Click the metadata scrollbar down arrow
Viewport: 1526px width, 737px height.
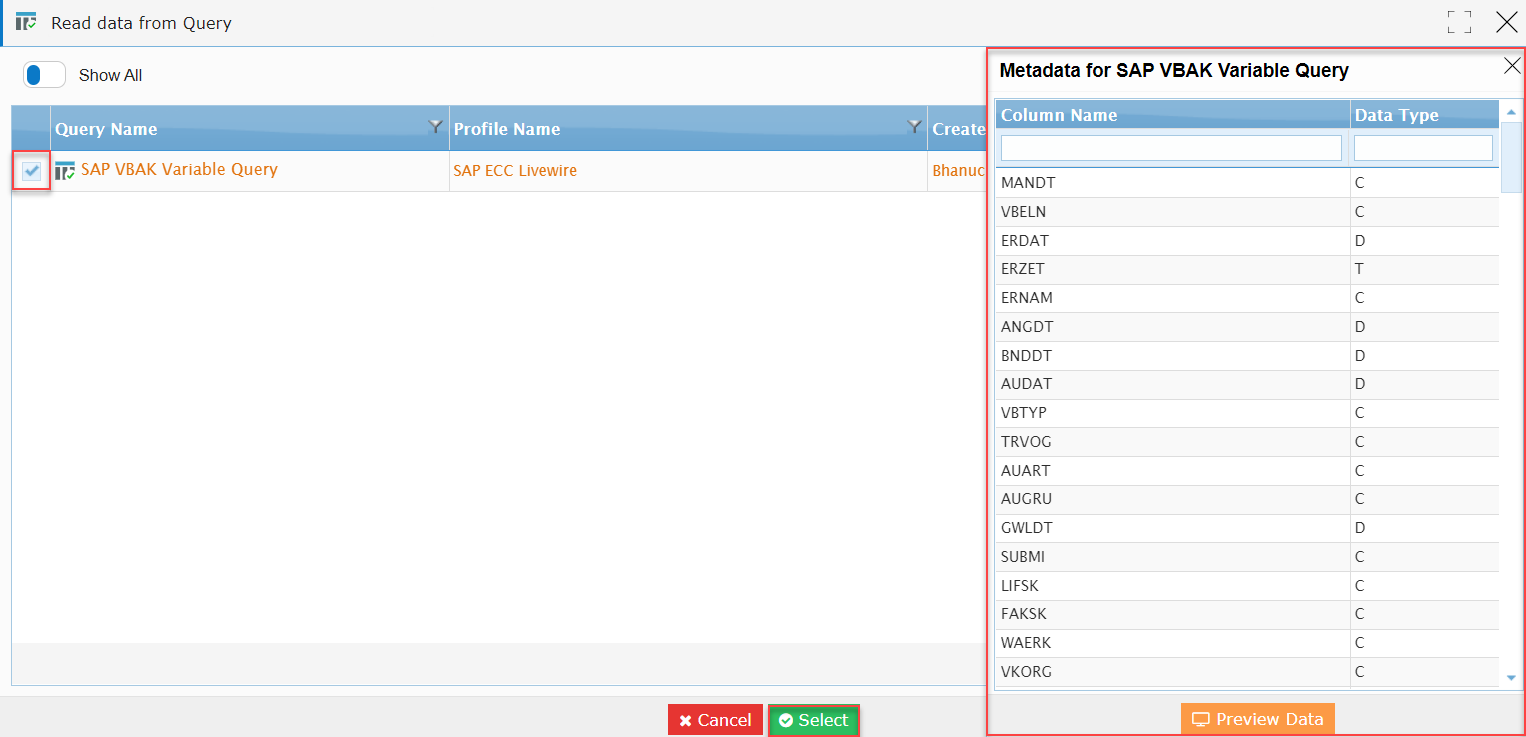tap(1511, 678)
